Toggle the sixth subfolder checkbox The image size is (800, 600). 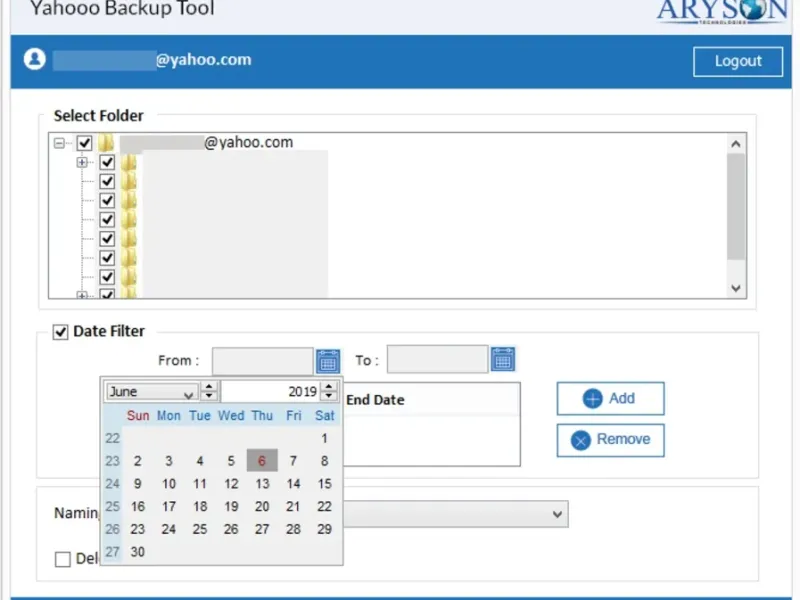(x=107, y=258)
